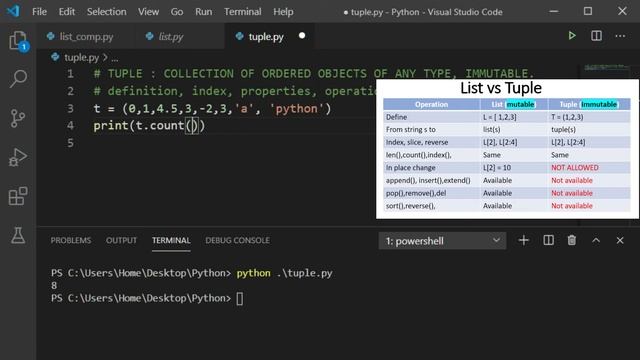The image size is (640, 360).
Task: Add a new terminal with plus icon
Action: coord(524,240)
